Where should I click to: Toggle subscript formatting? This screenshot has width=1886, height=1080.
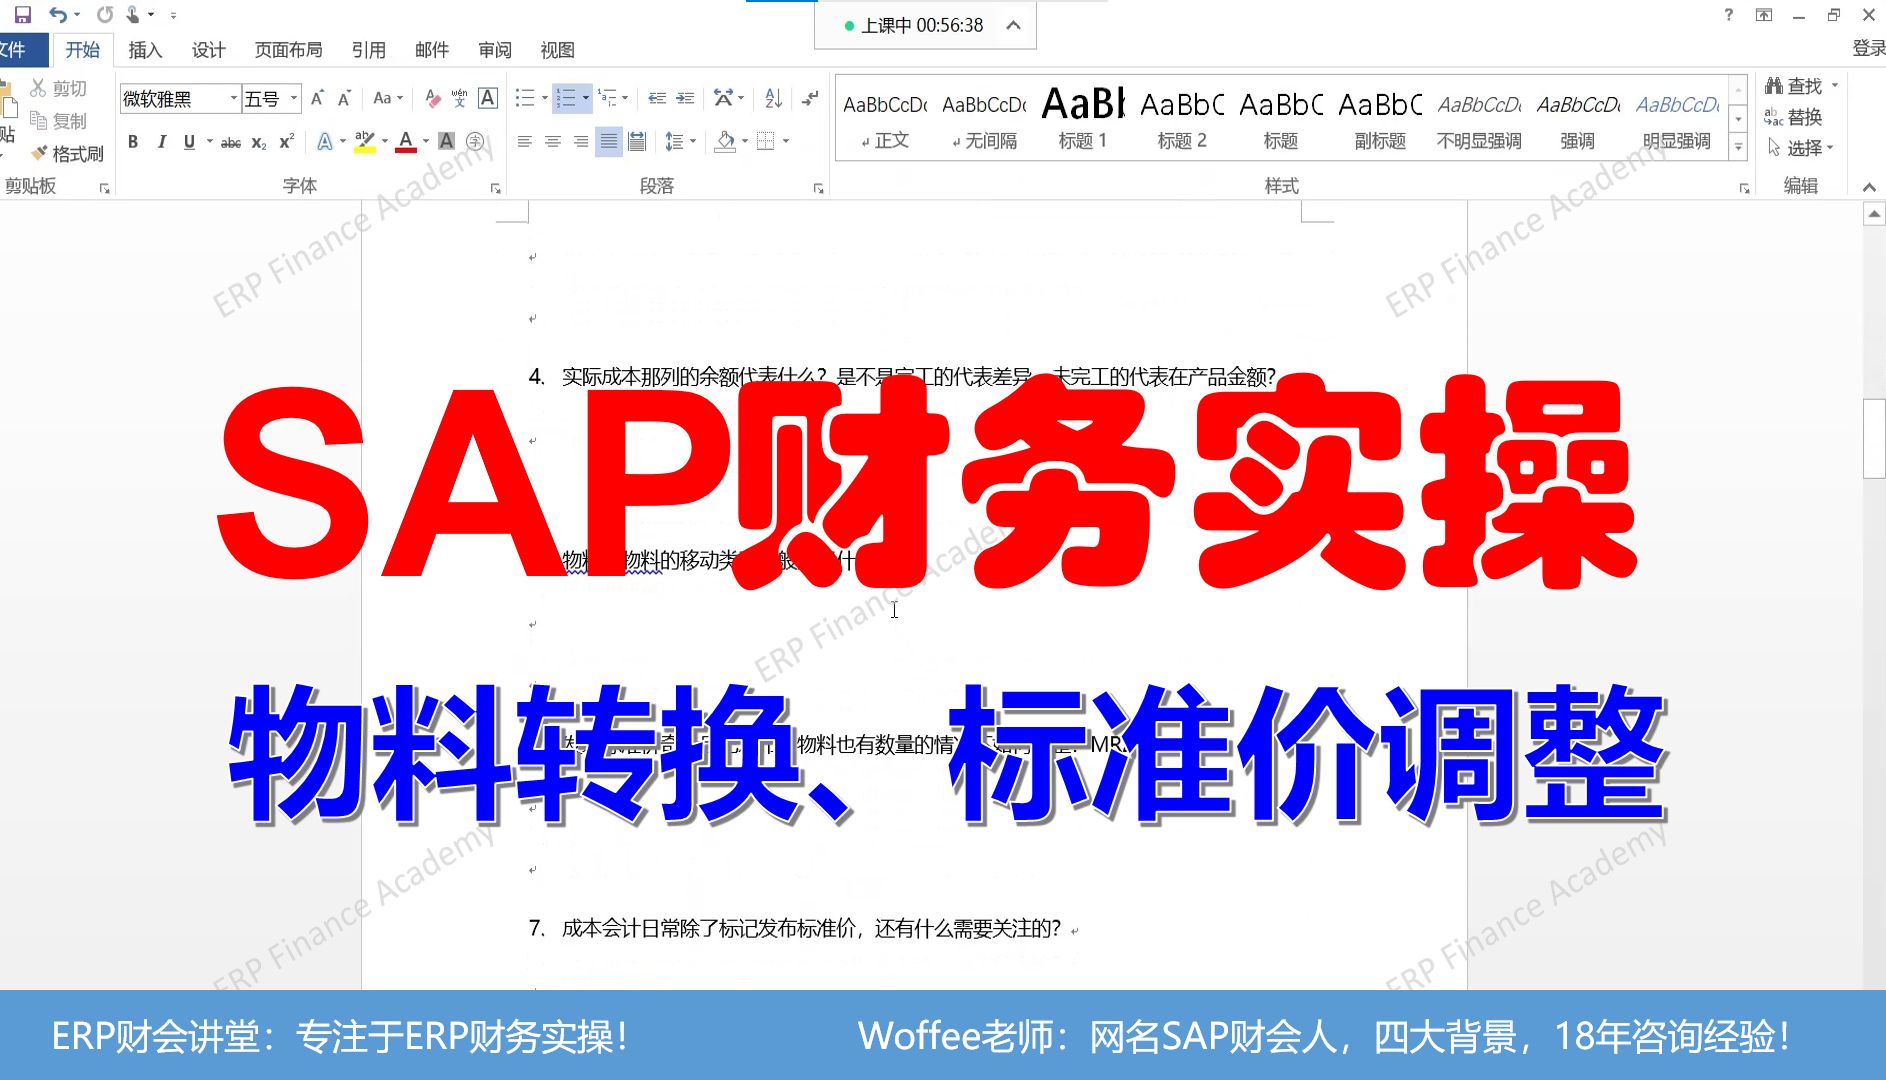[x=259, y=142]
